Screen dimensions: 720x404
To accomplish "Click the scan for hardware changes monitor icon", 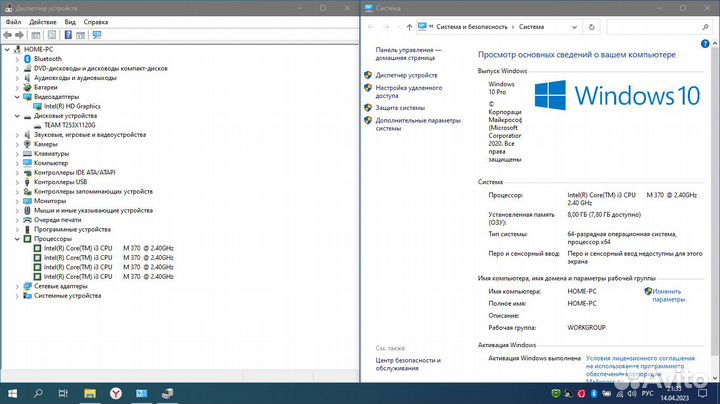I will 96,35.
